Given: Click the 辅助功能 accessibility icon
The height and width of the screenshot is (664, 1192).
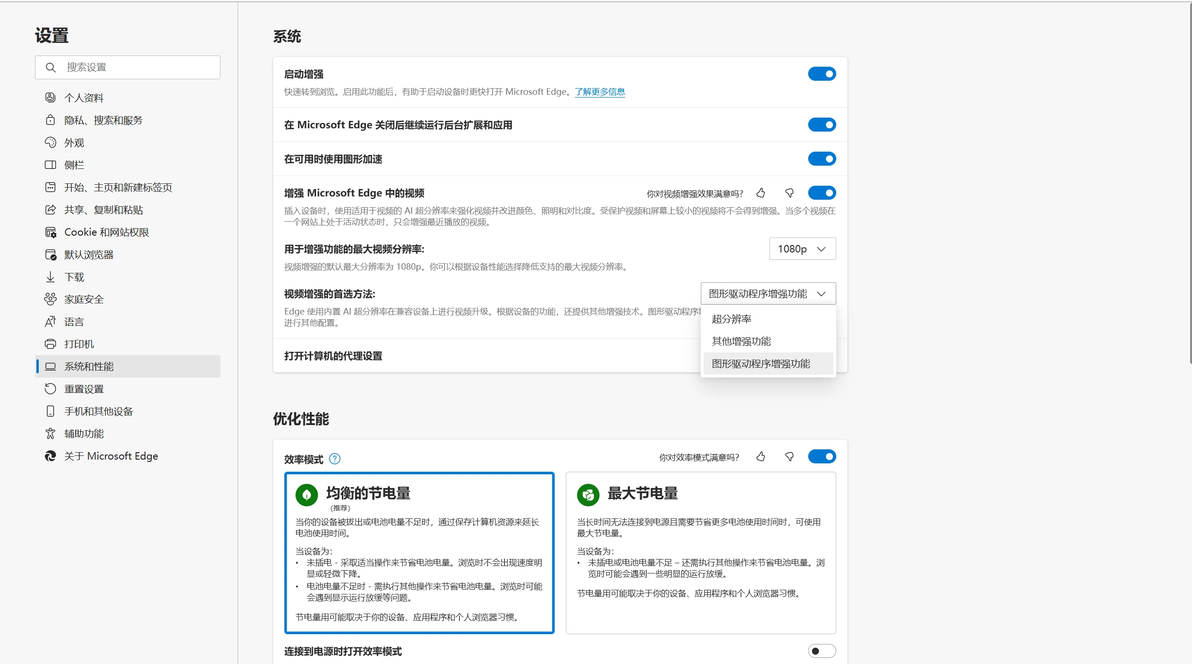Looking at the screenshot, I should (50, 434).
